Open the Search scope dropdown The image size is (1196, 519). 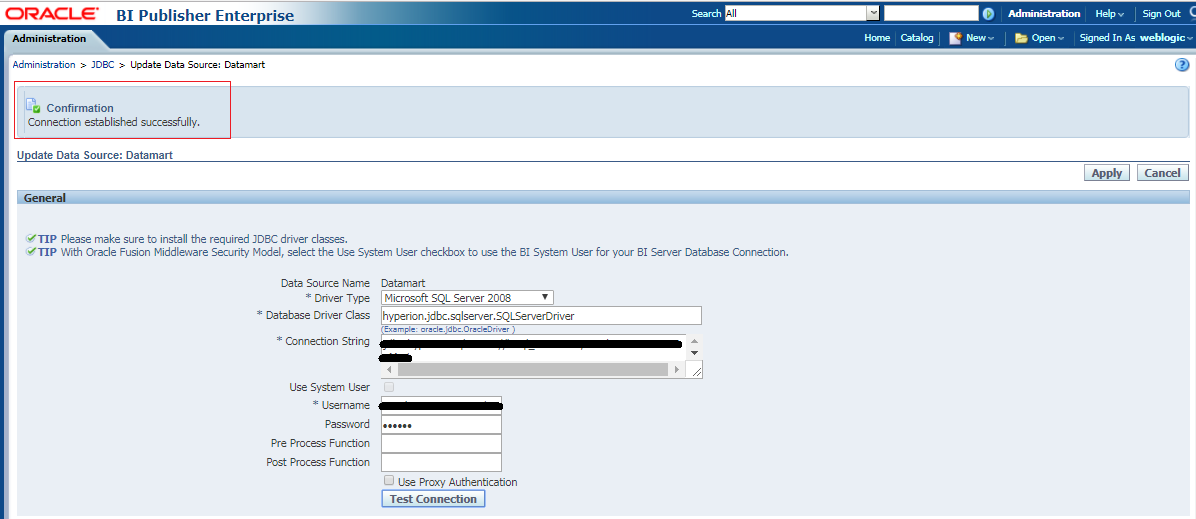(802, 13)
